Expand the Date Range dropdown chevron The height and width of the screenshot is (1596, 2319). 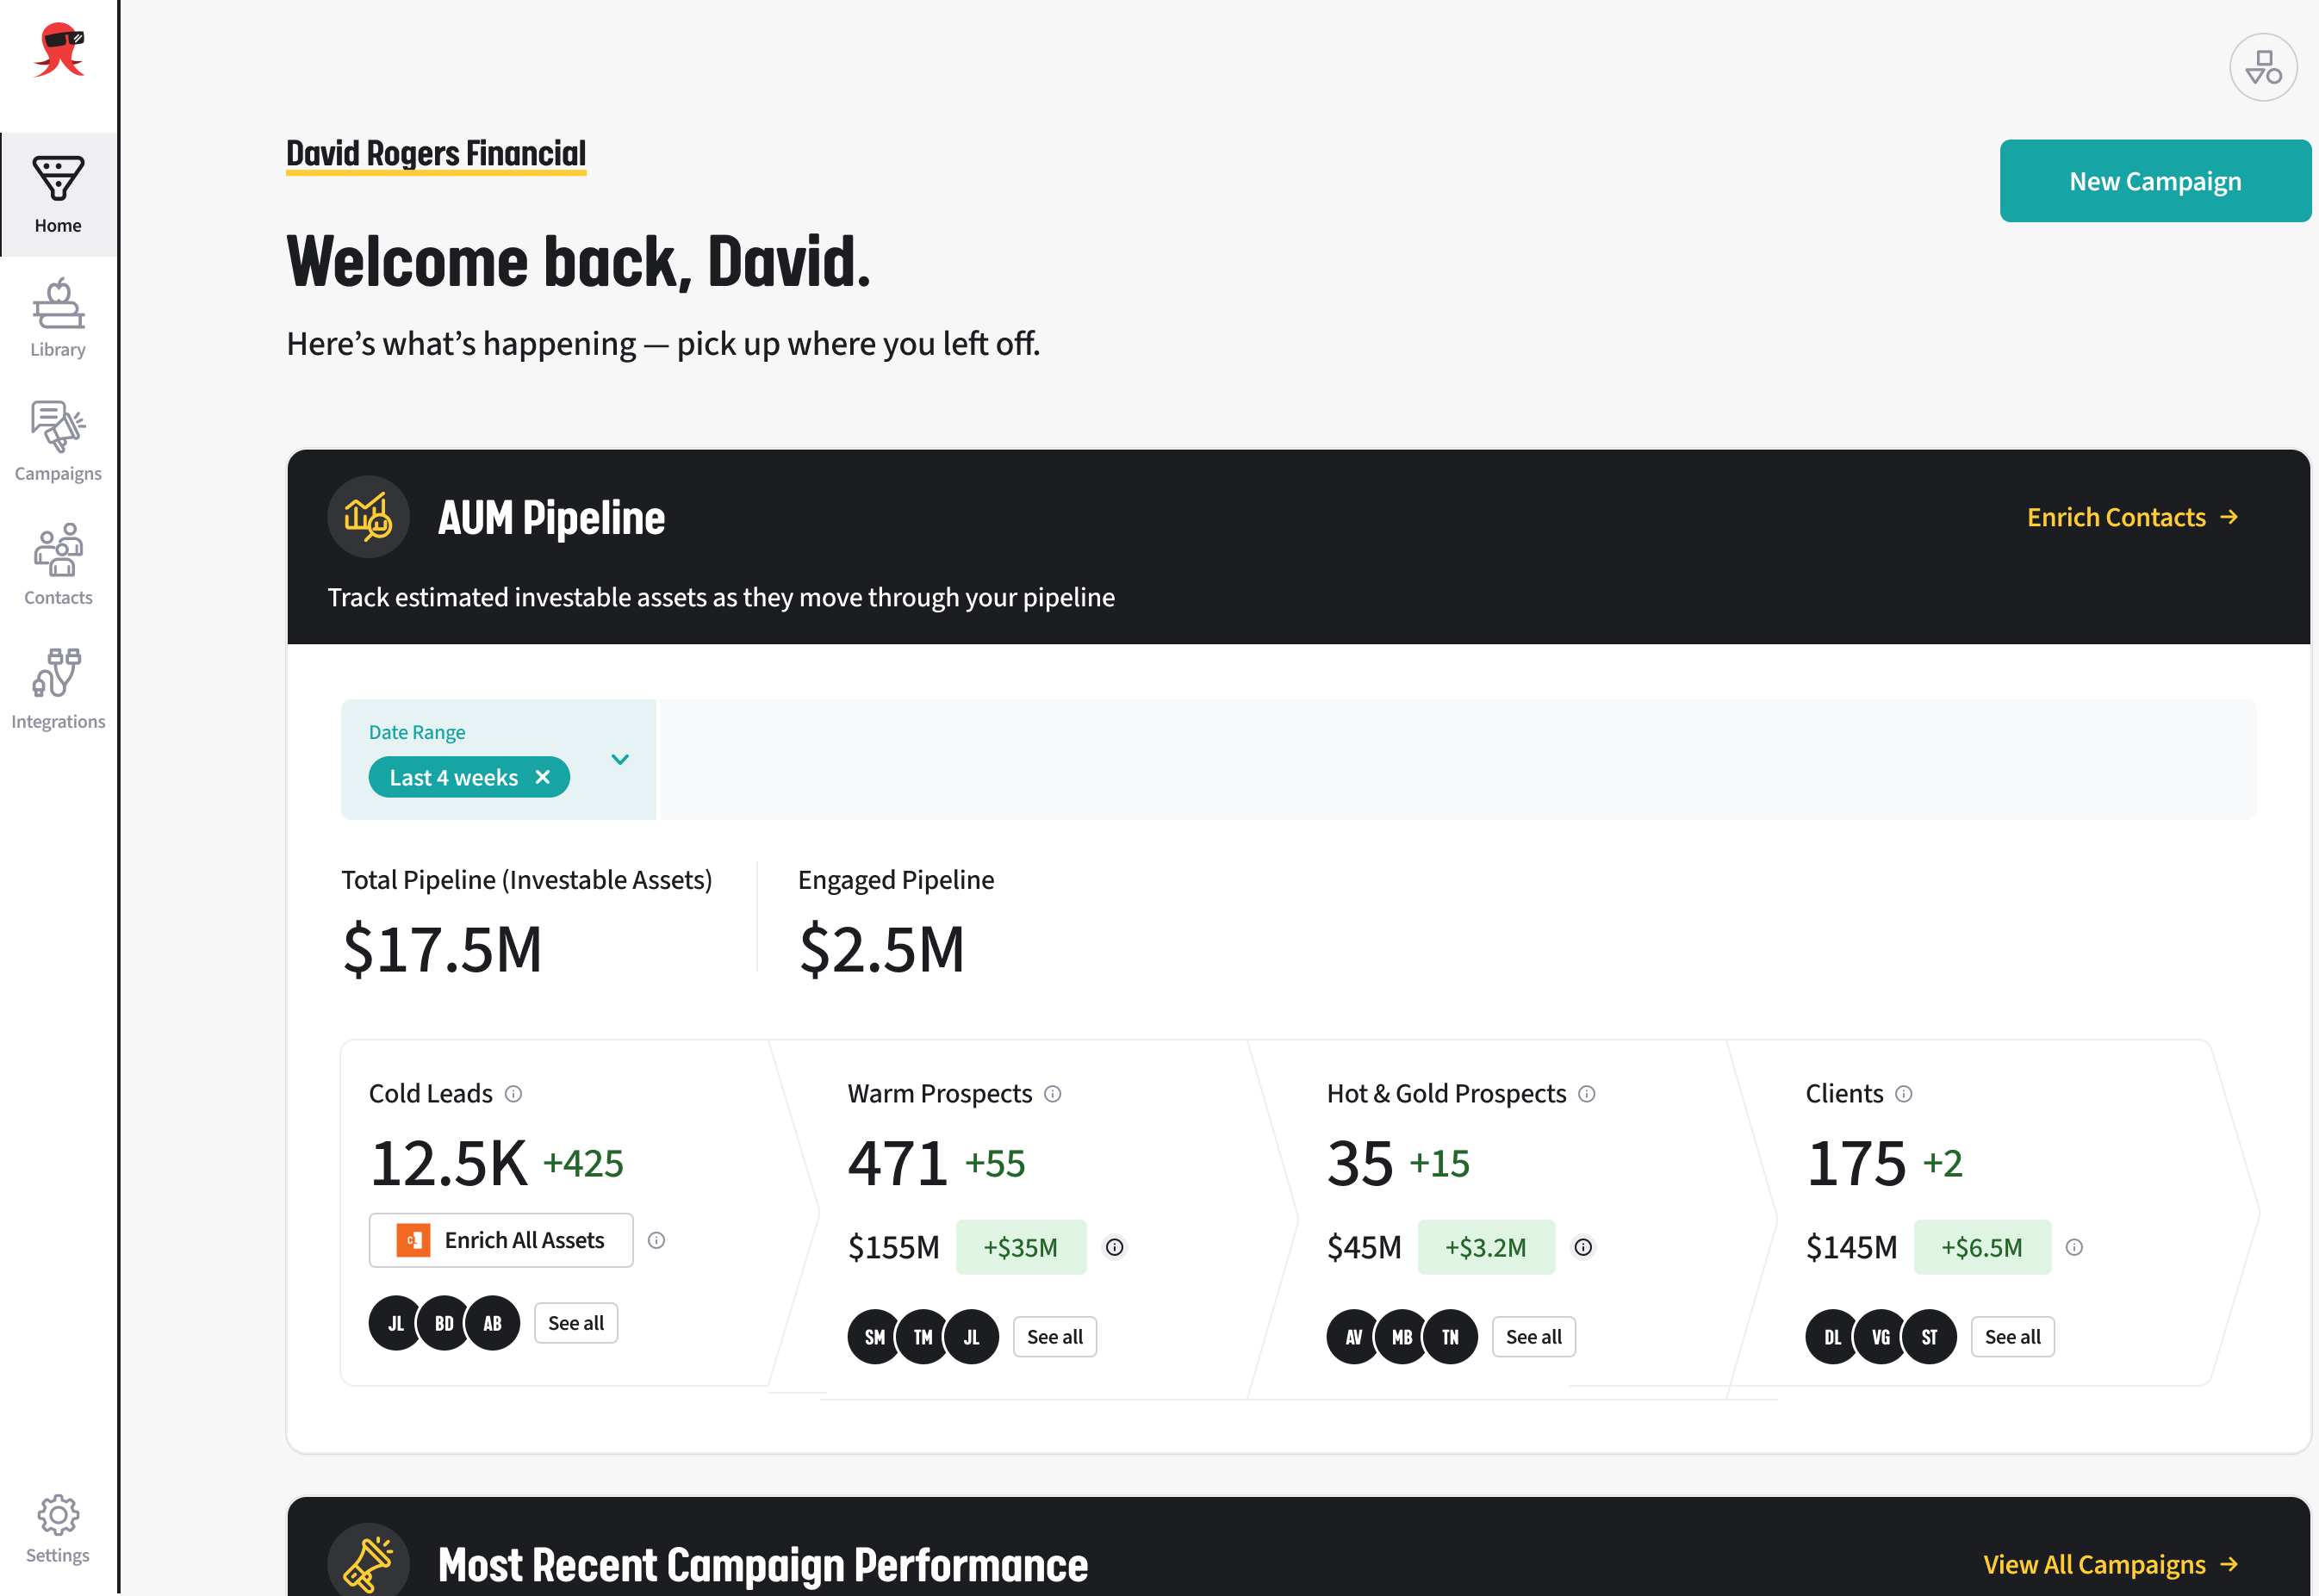(620, 759)
